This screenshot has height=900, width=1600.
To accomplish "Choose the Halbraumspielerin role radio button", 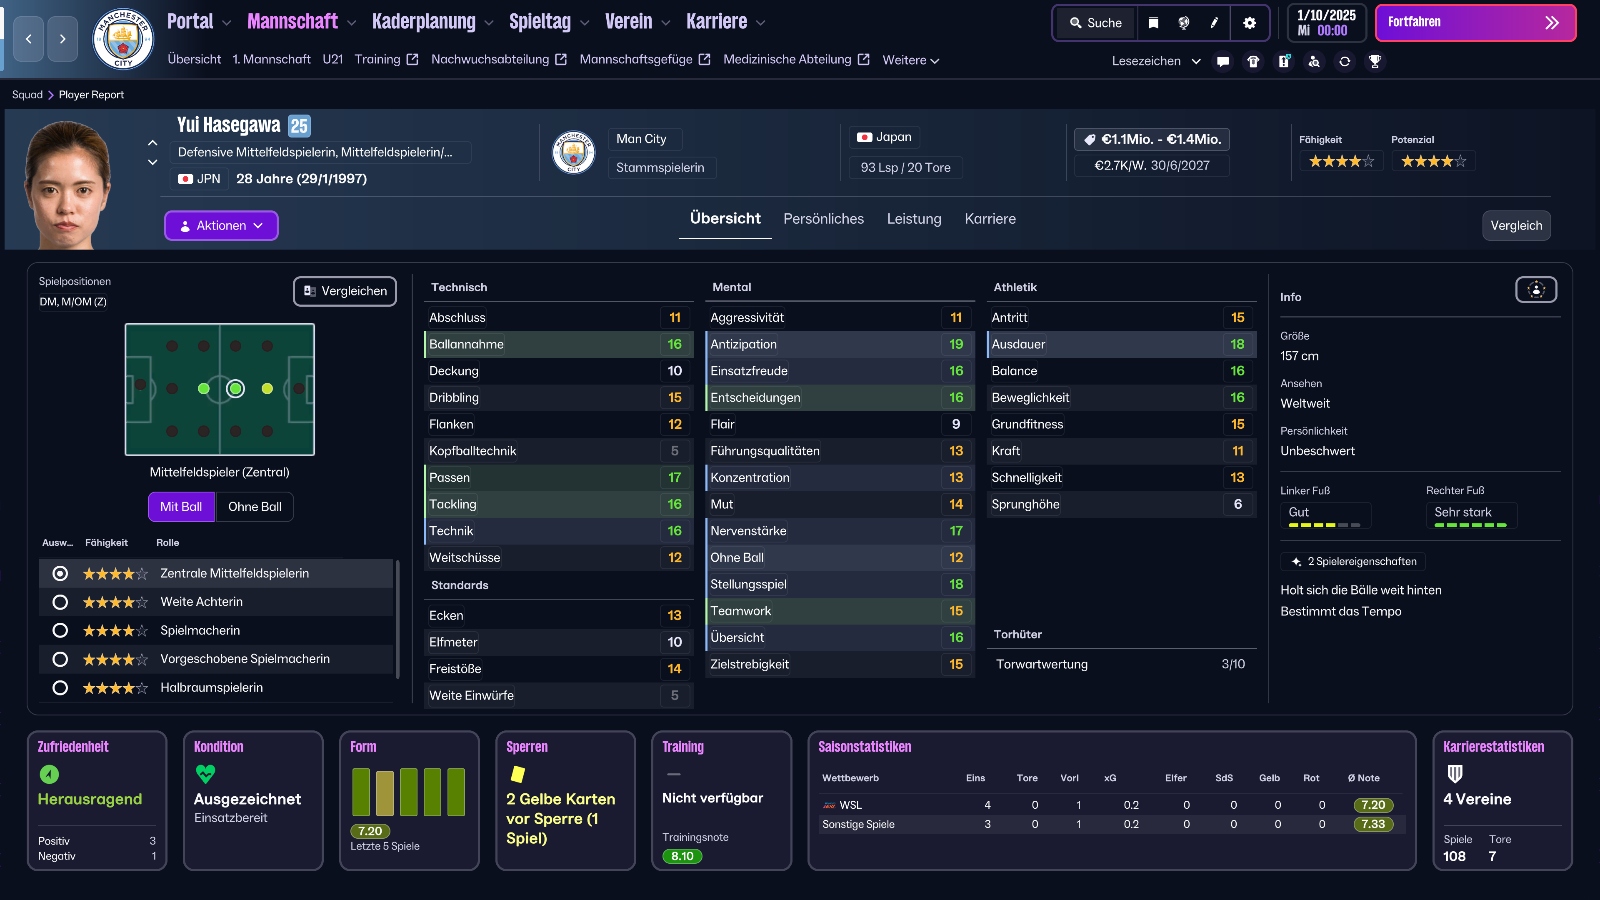I will (x=60, y=688).
